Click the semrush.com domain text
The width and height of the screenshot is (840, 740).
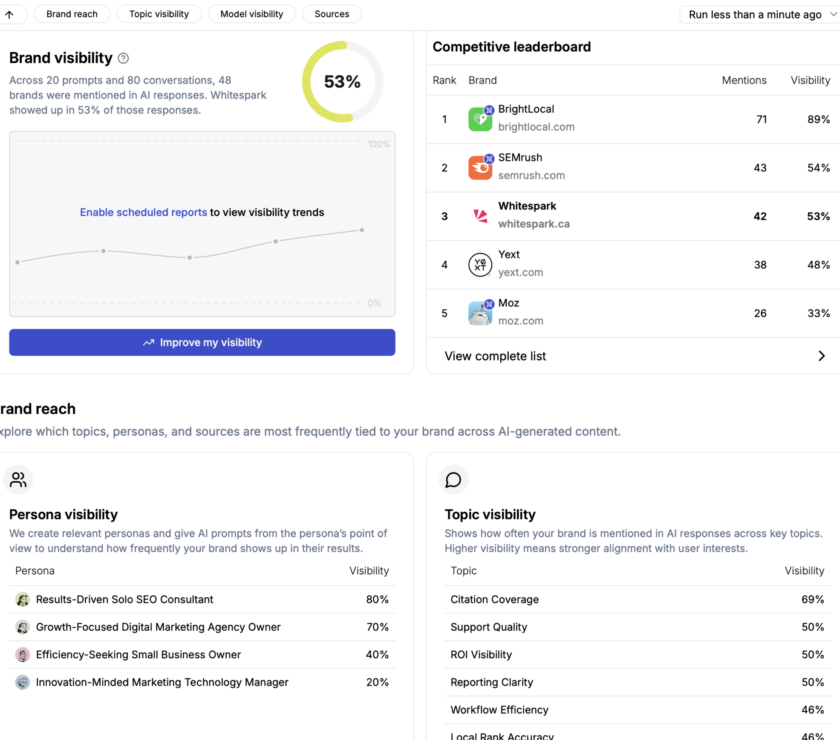pos(531,175)
